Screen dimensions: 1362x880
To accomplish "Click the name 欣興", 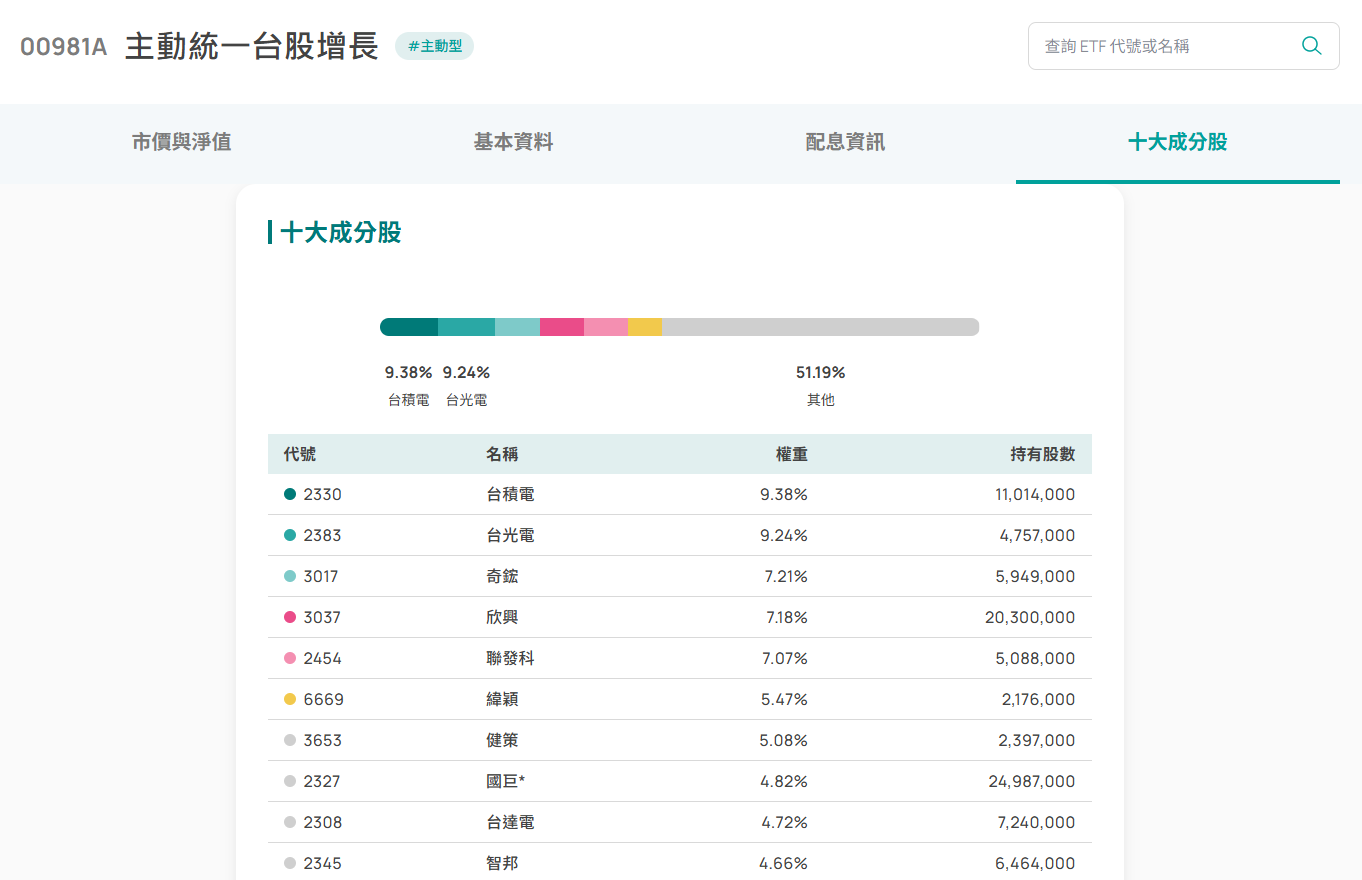I will click(502, 617).
